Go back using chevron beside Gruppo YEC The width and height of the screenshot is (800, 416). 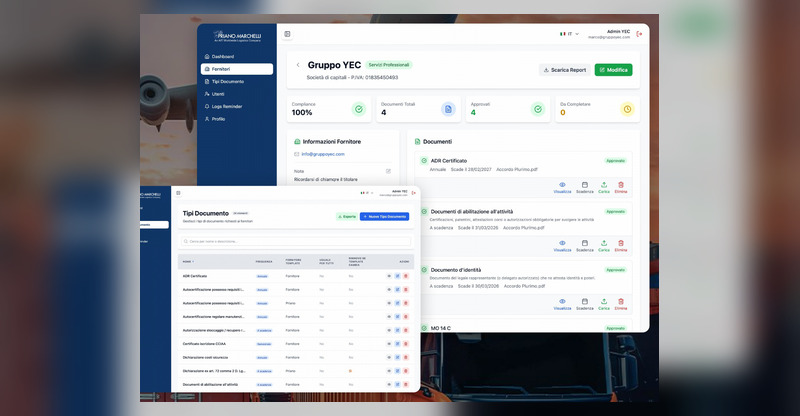(x=298, y=65)
